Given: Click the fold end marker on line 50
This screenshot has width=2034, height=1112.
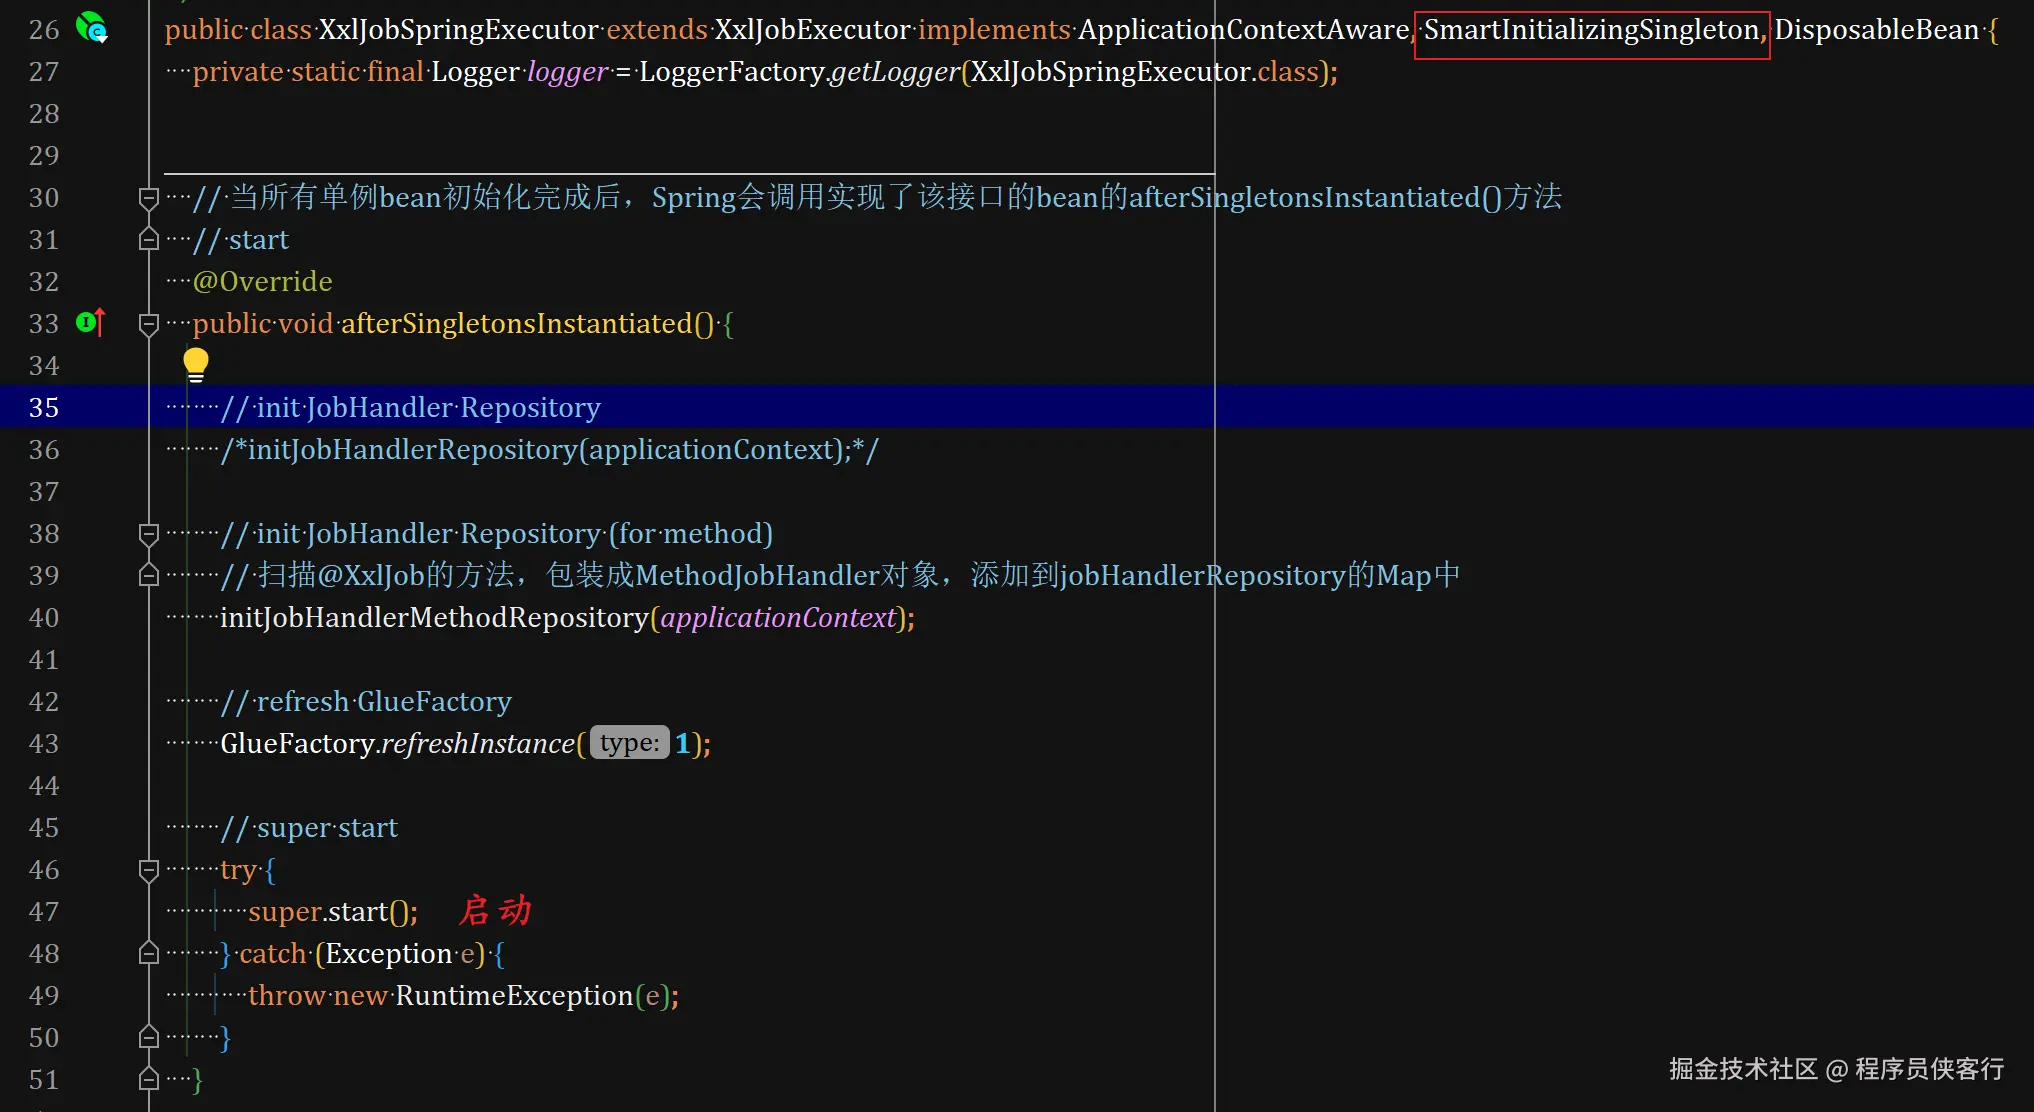Looking at the screenshot, I should [x=149, y=1038].
